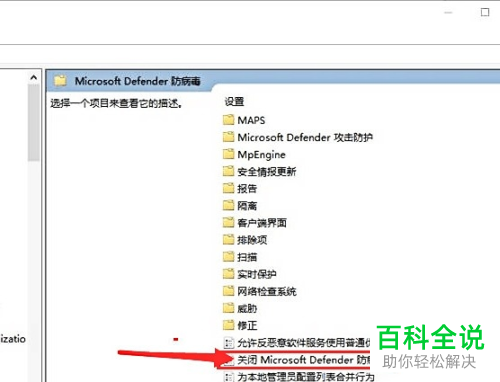
Task: Click folder icon beside 网络检查系统
Action: tap(228, 291)
